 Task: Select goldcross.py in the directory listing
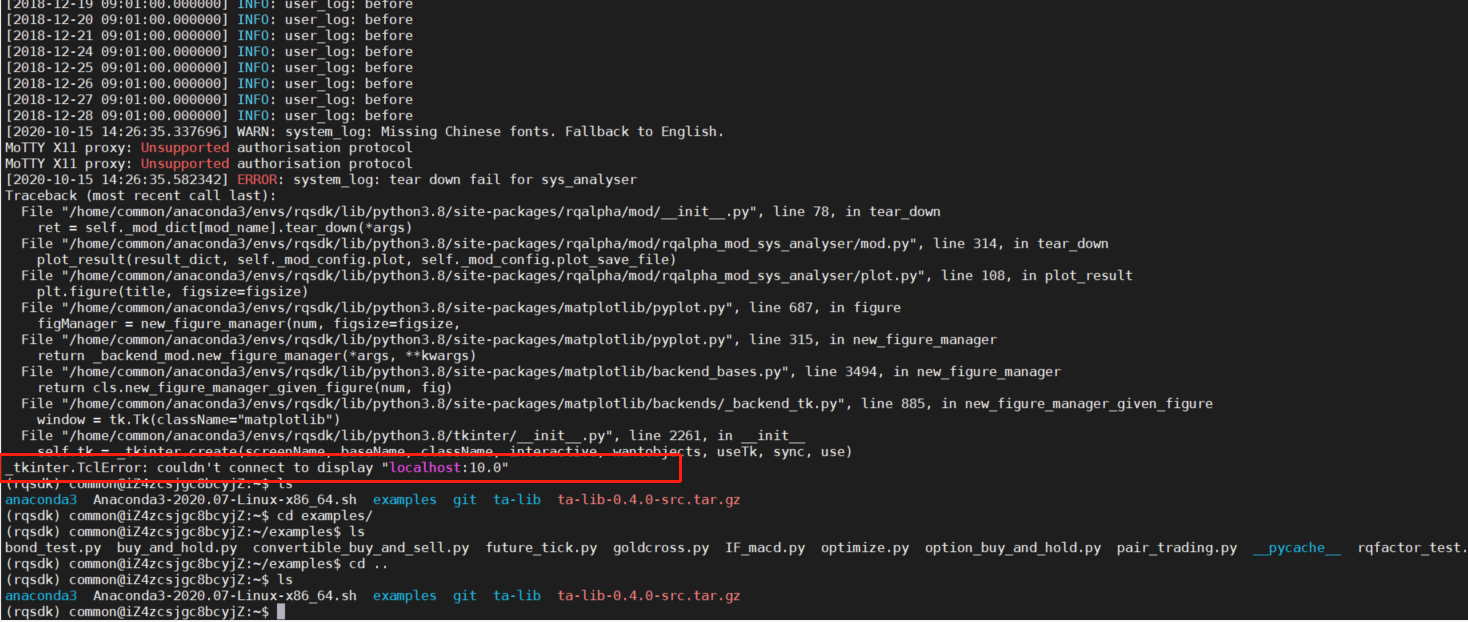(x=661, y=548)
